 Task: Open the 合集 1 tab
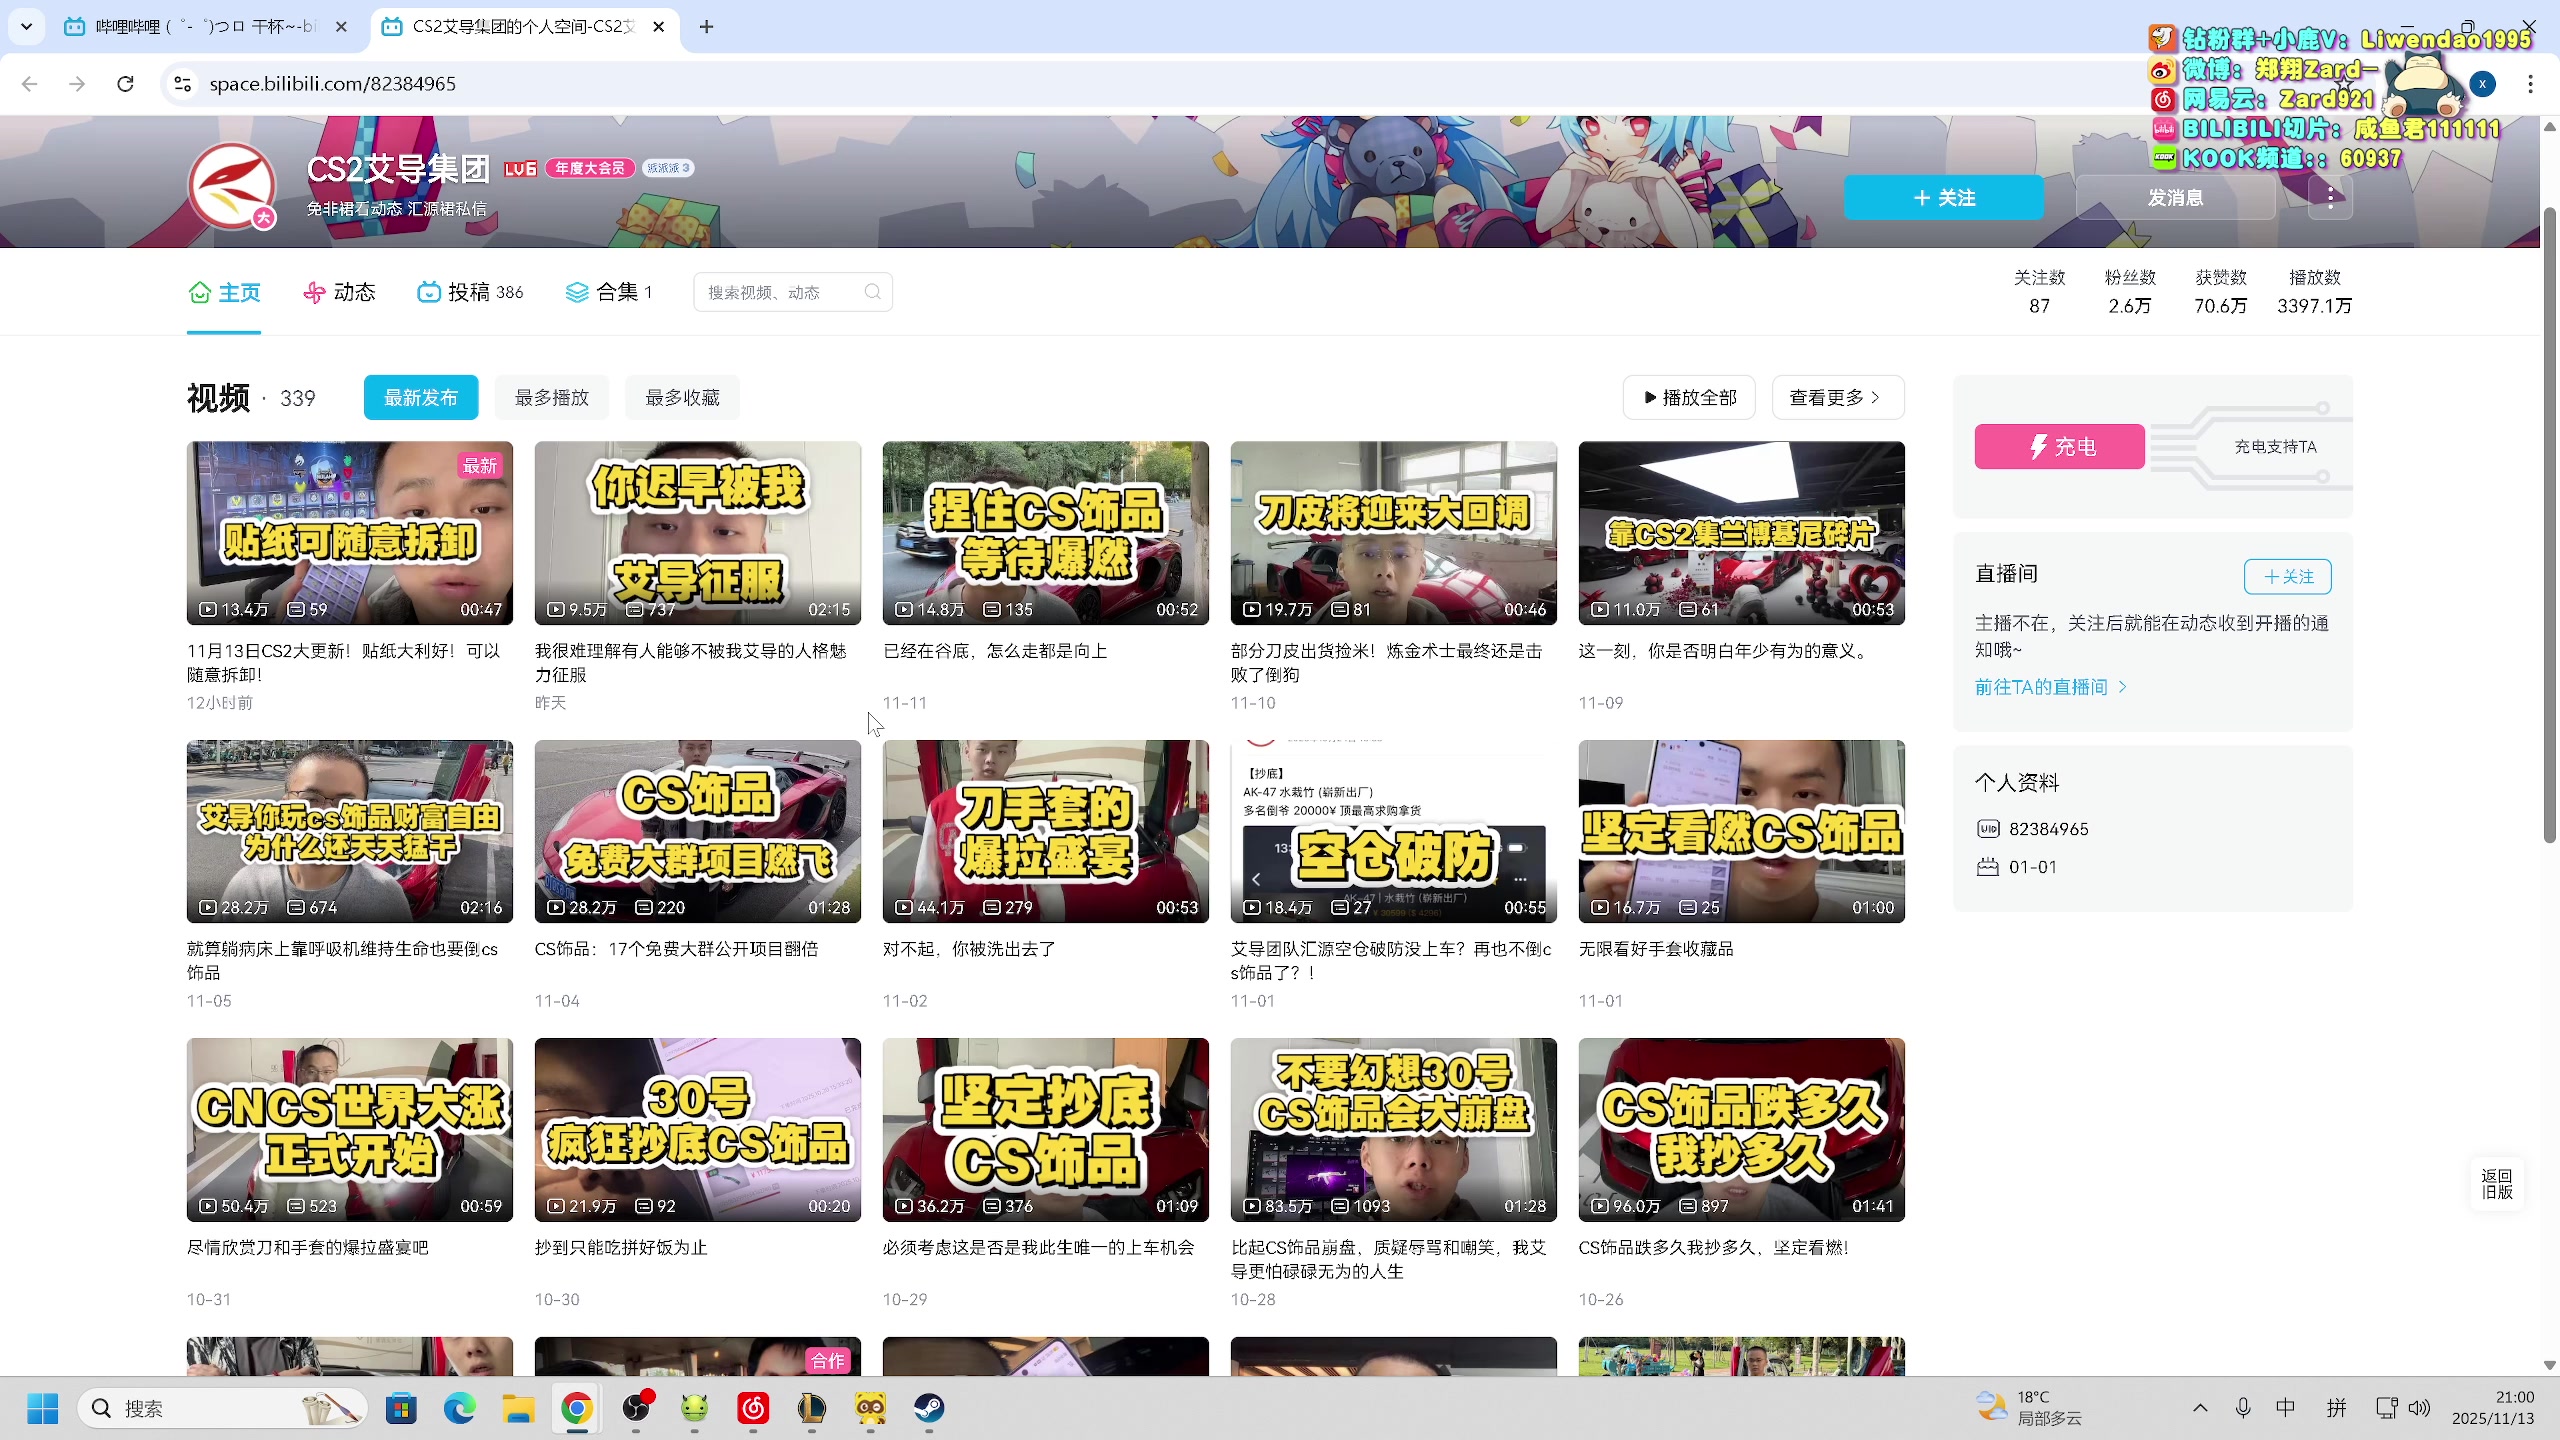coord(608,291)
